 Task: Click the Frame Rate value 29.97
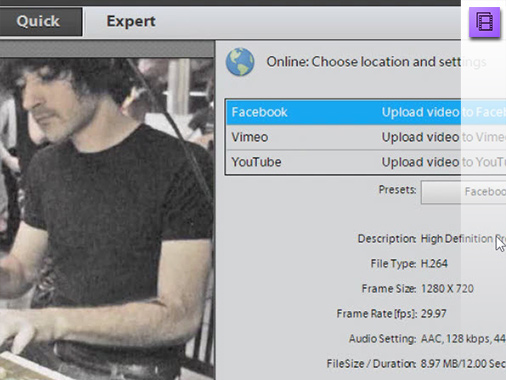[433, 314]
